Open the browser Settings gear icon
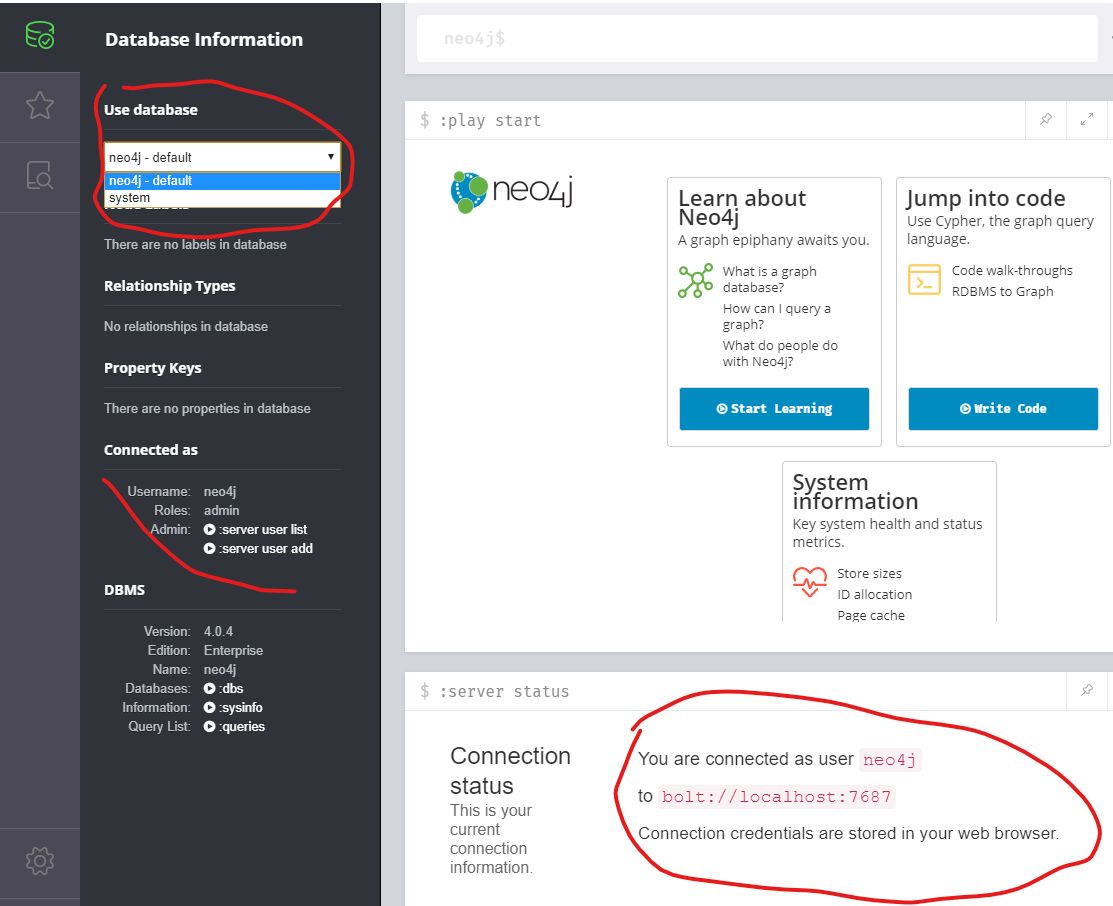Viewport: 1113px width, 906px height. (x=40, y=861)
